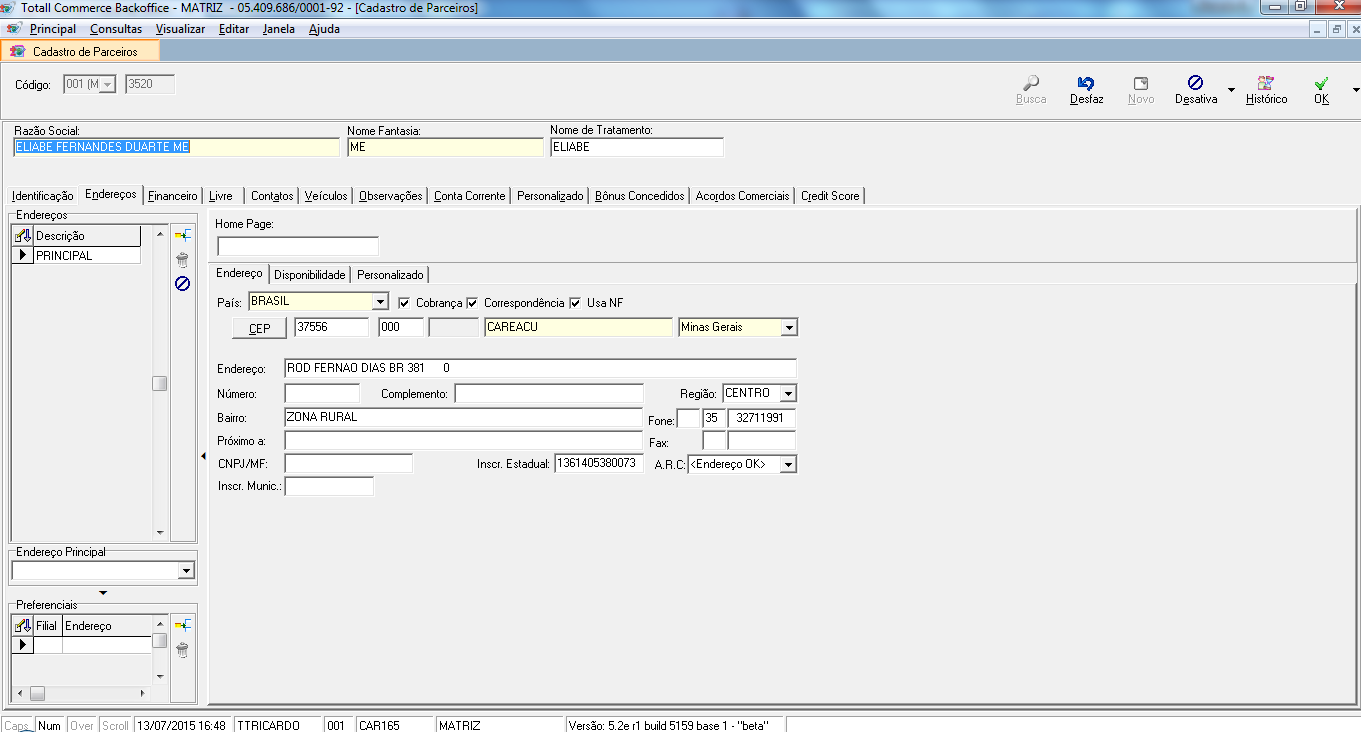Add a new row in the Preferenciais panel
The height and width of the screenshot is (732, 1361).
(182, 625)
